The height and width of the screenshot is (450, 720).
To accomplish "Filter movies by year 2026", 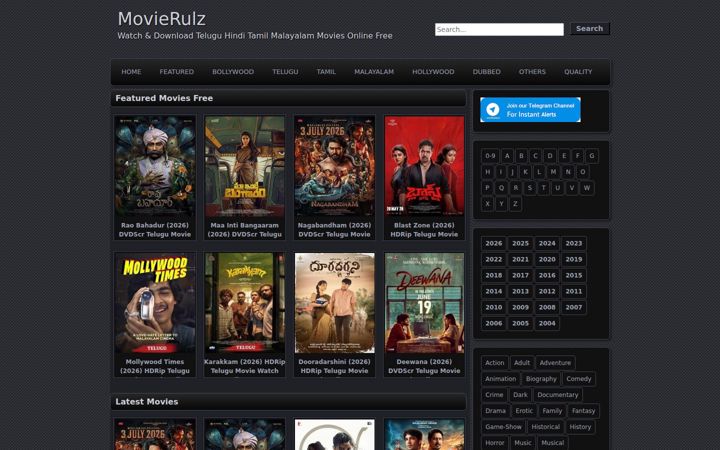I will [494, 243].
